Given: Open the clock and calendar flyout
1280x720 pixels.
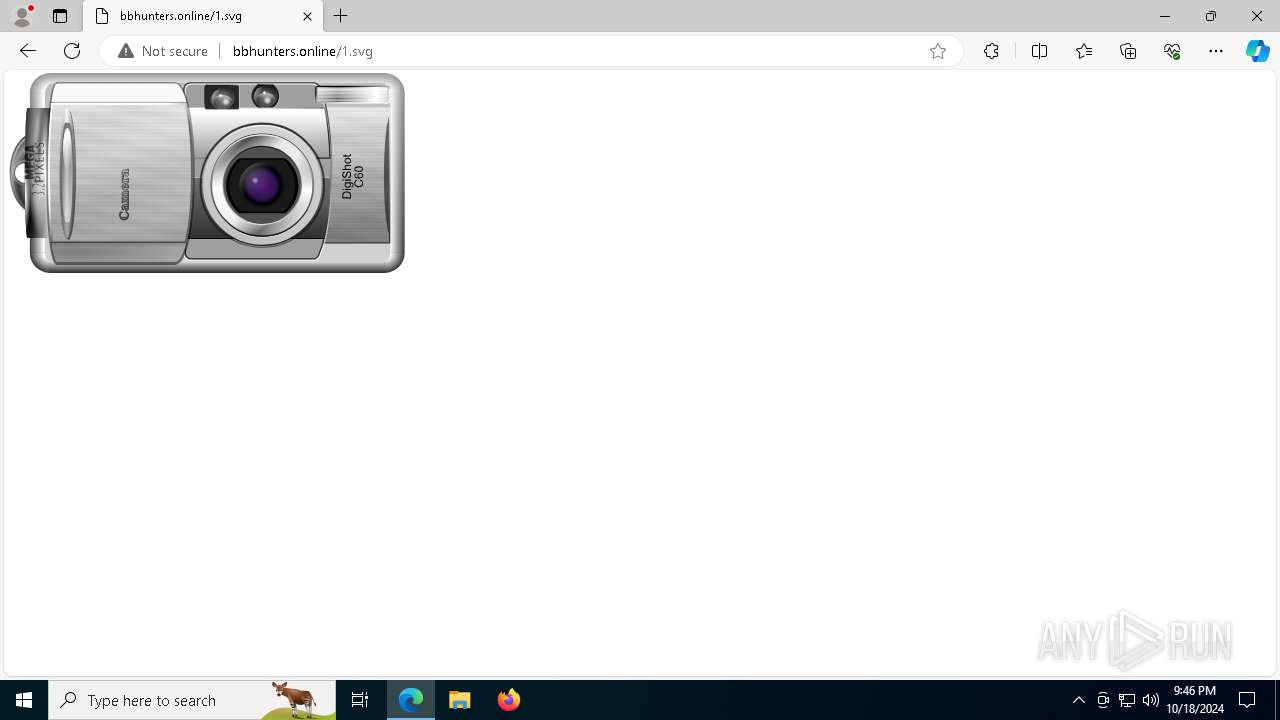Looking at the screenshot, I should point(1195,700).
